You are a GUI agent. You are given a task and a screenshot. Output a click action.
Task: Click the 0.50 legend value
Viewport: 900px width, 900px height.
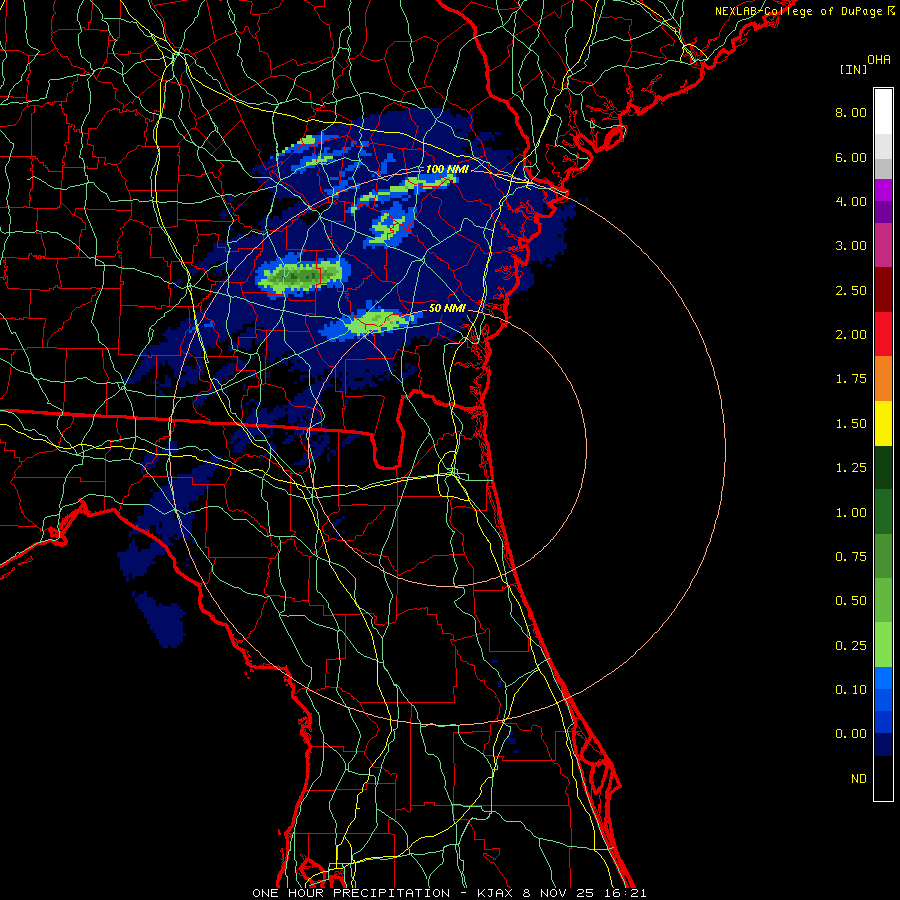click(x=851, y=601)
